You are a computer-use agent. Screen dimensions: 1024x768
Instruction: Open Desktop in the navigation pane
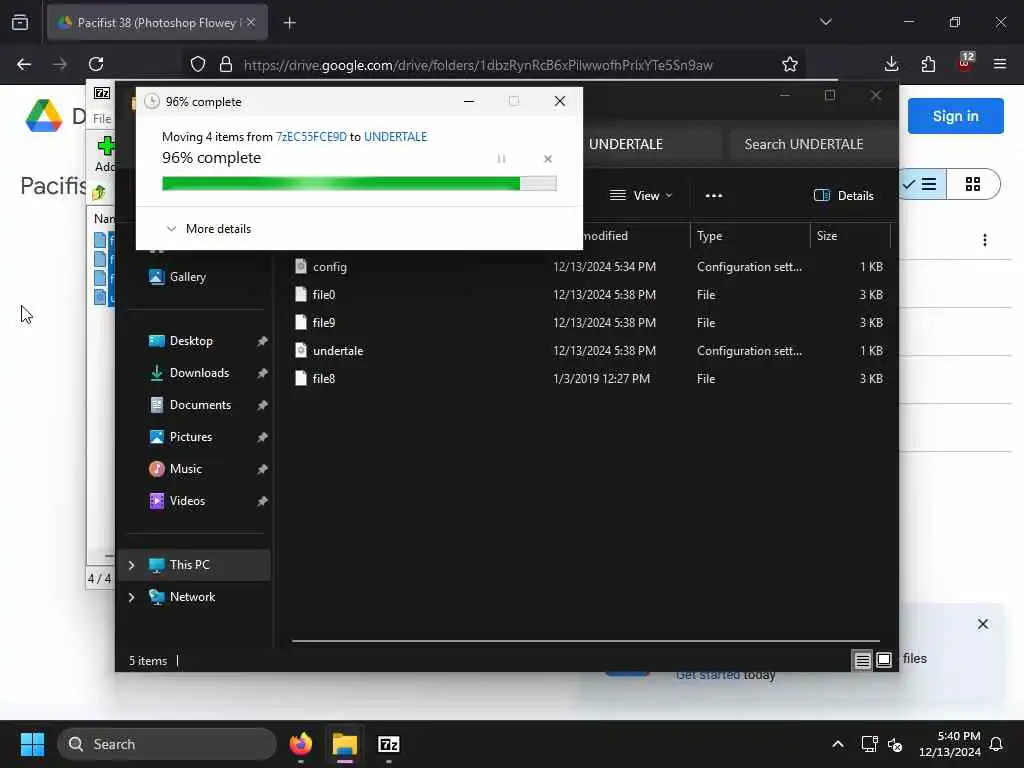(x=191, y=341)
